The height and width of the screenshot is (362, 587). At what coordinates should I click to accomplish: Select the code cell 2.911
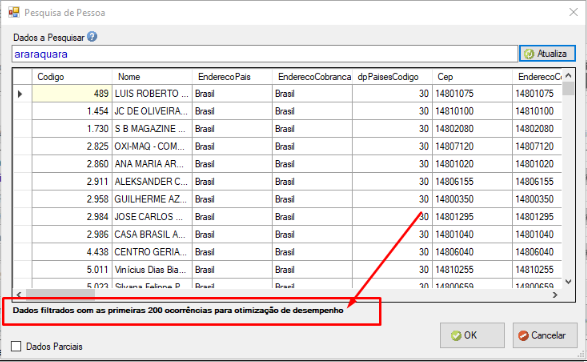72,182
